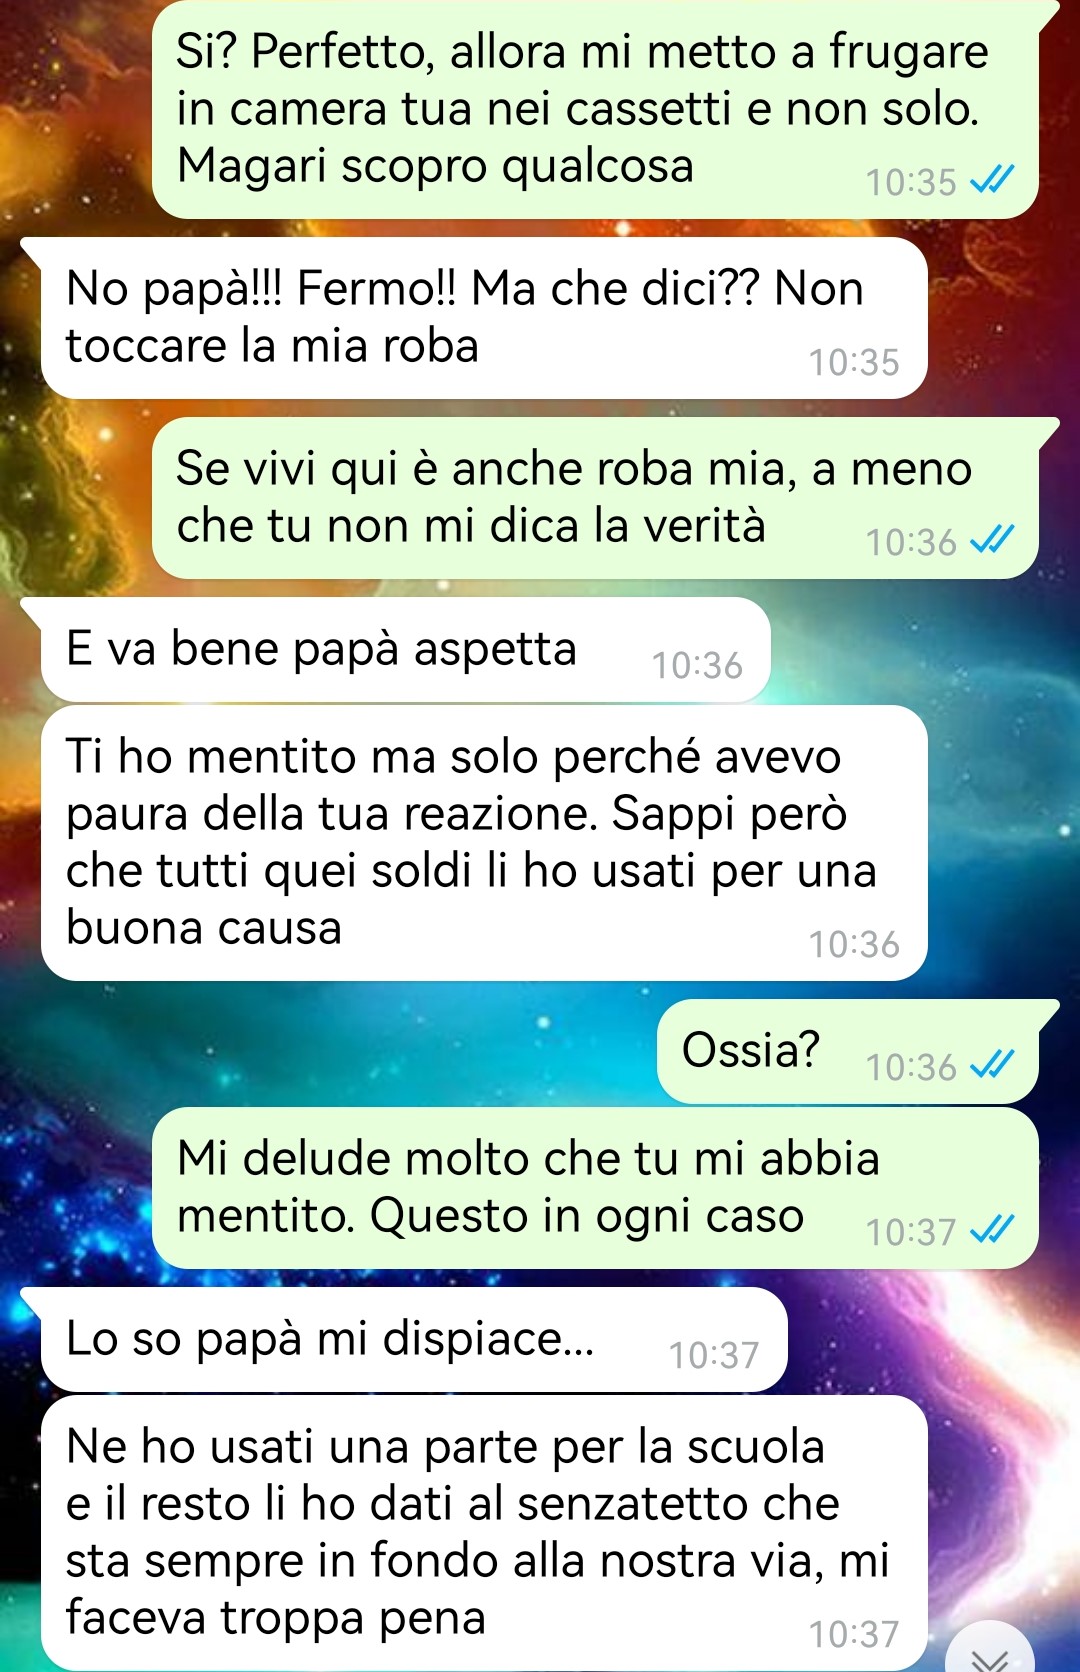Click the 10:35 timestamp on 'No papà' message
The image size is (1080, 1672).
click(x=854, y=362)
